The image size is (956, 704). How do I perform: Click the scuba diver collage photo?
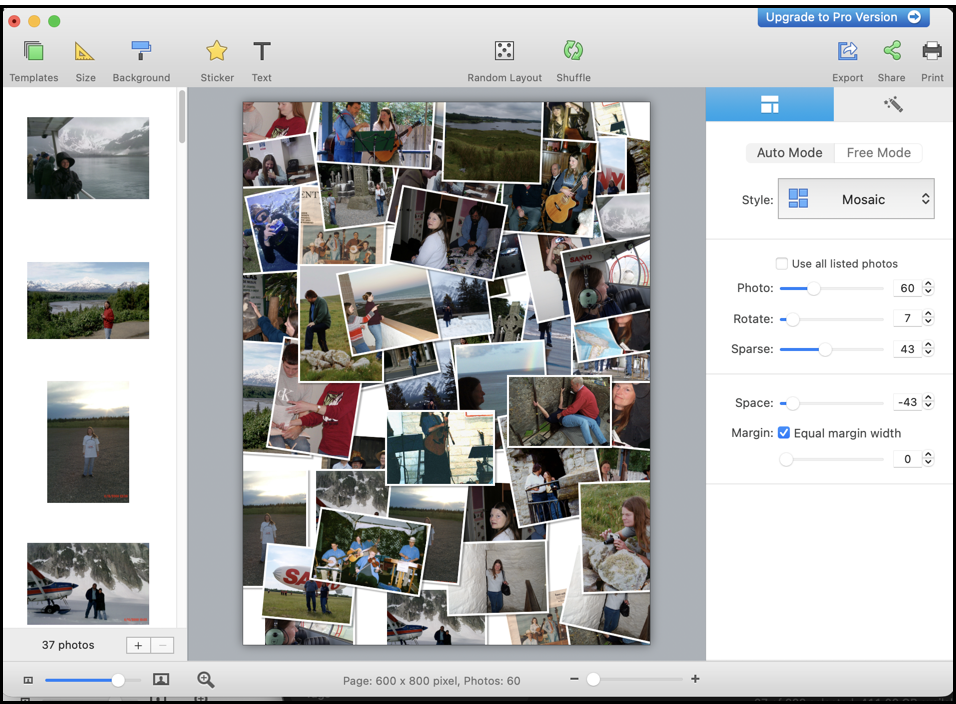(273, 229)
